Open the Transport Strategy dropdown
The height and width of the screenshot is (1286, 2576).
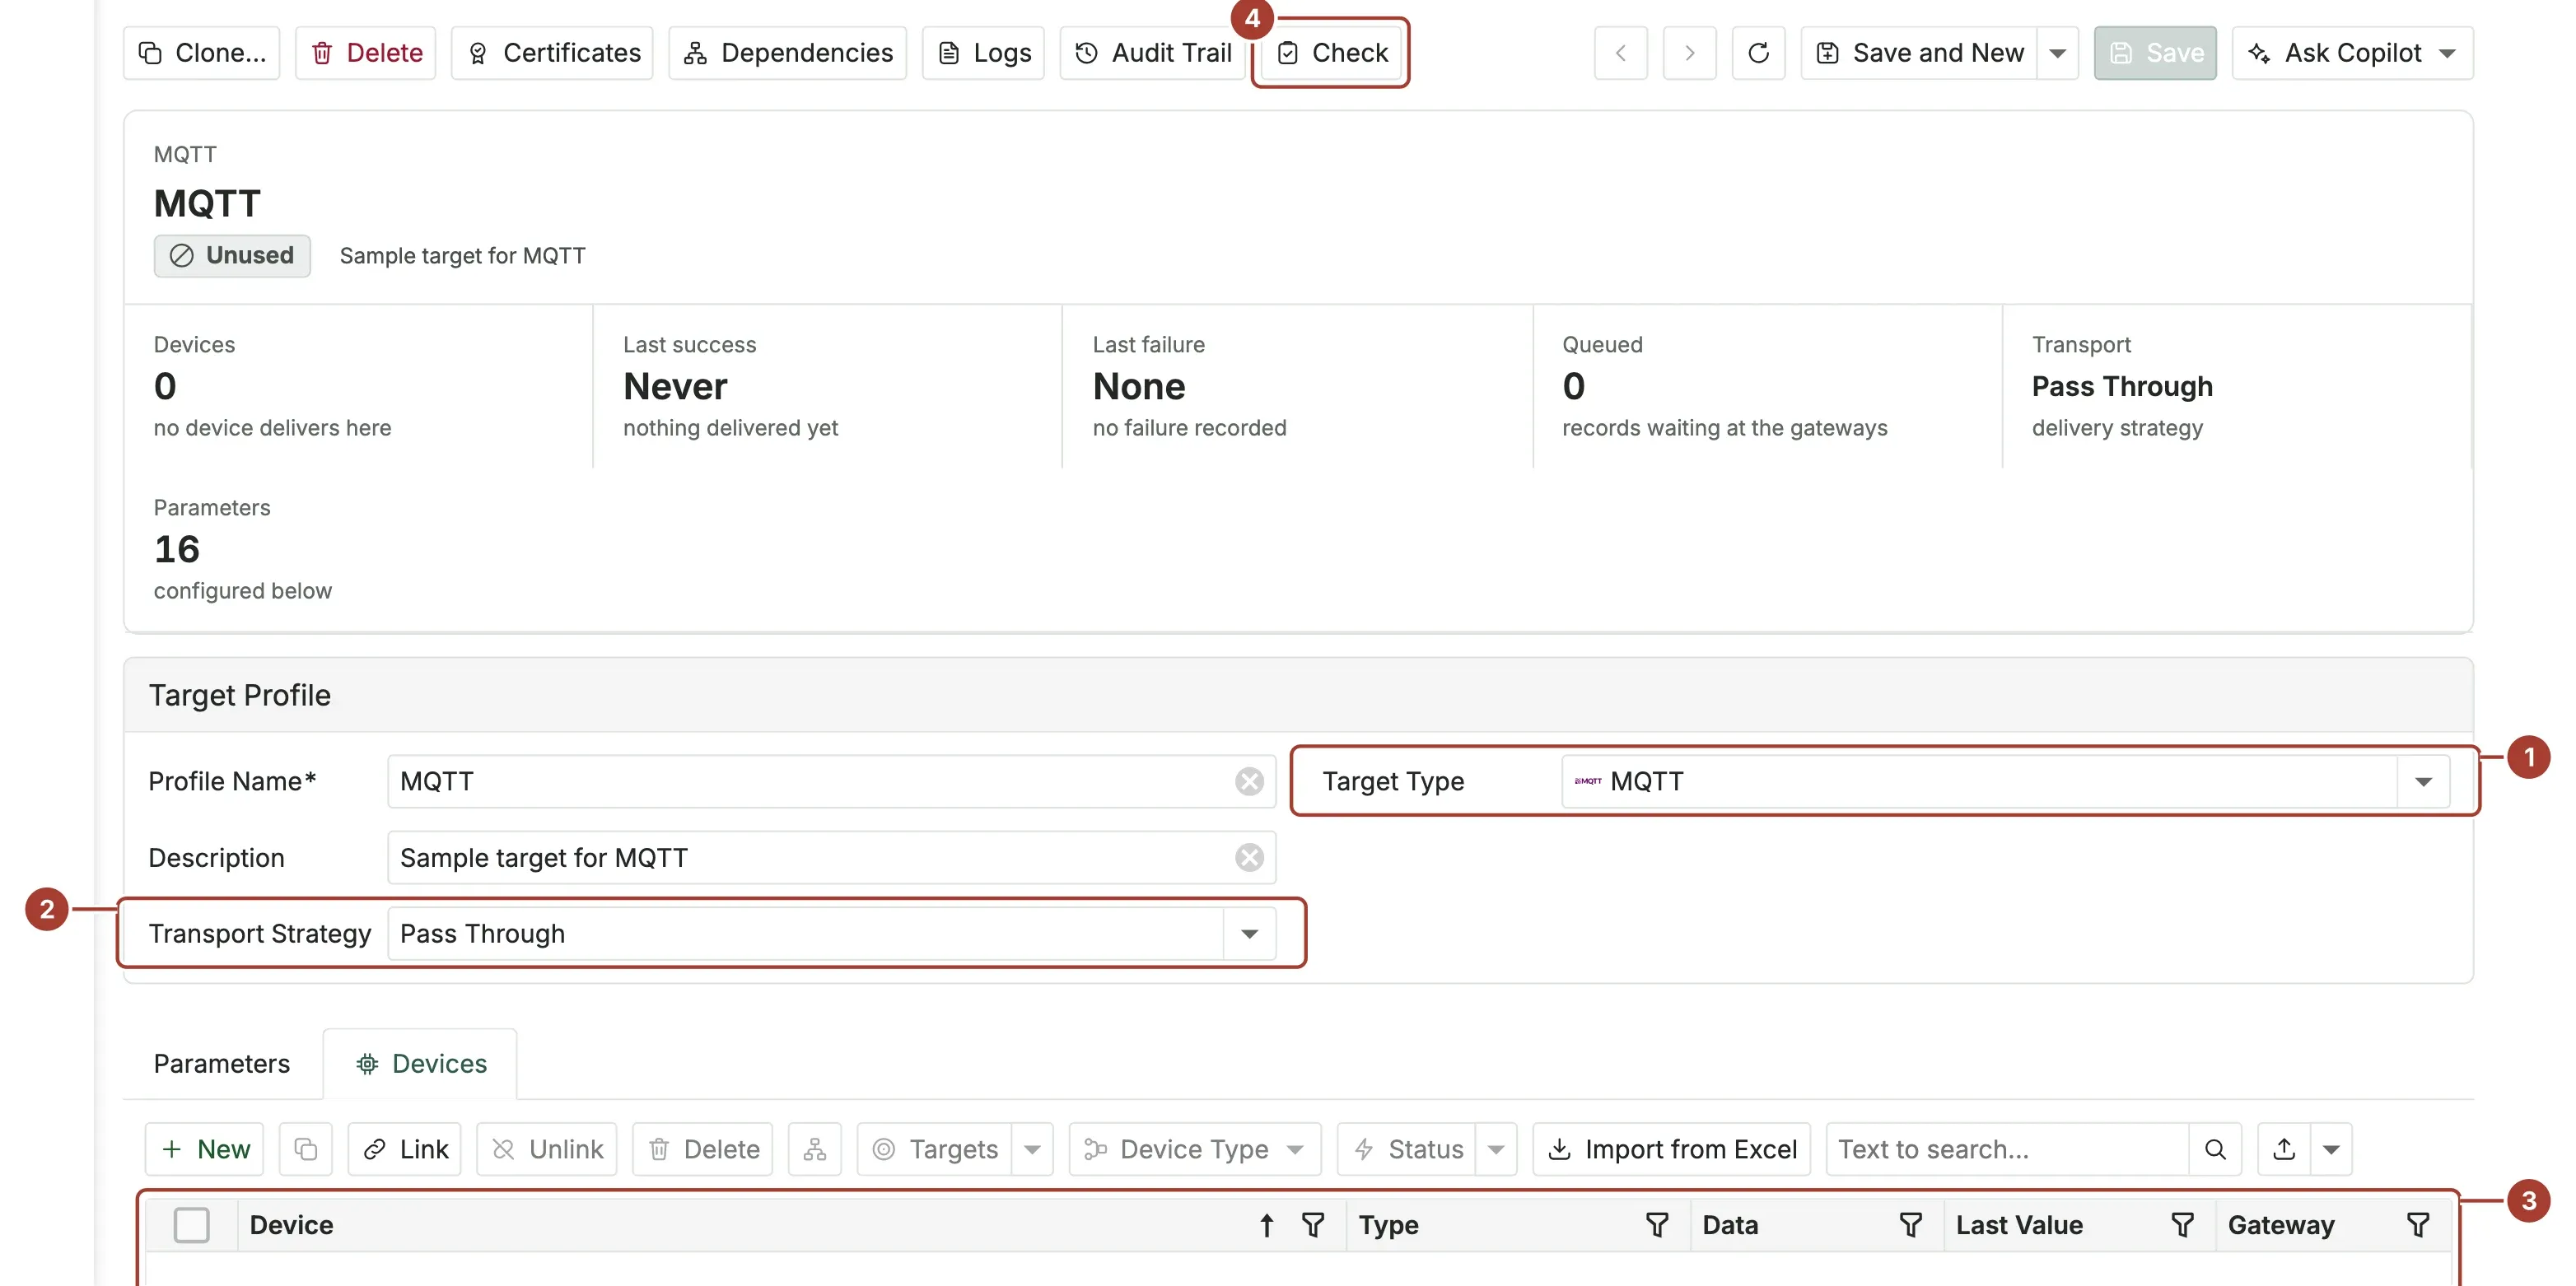1249,933
